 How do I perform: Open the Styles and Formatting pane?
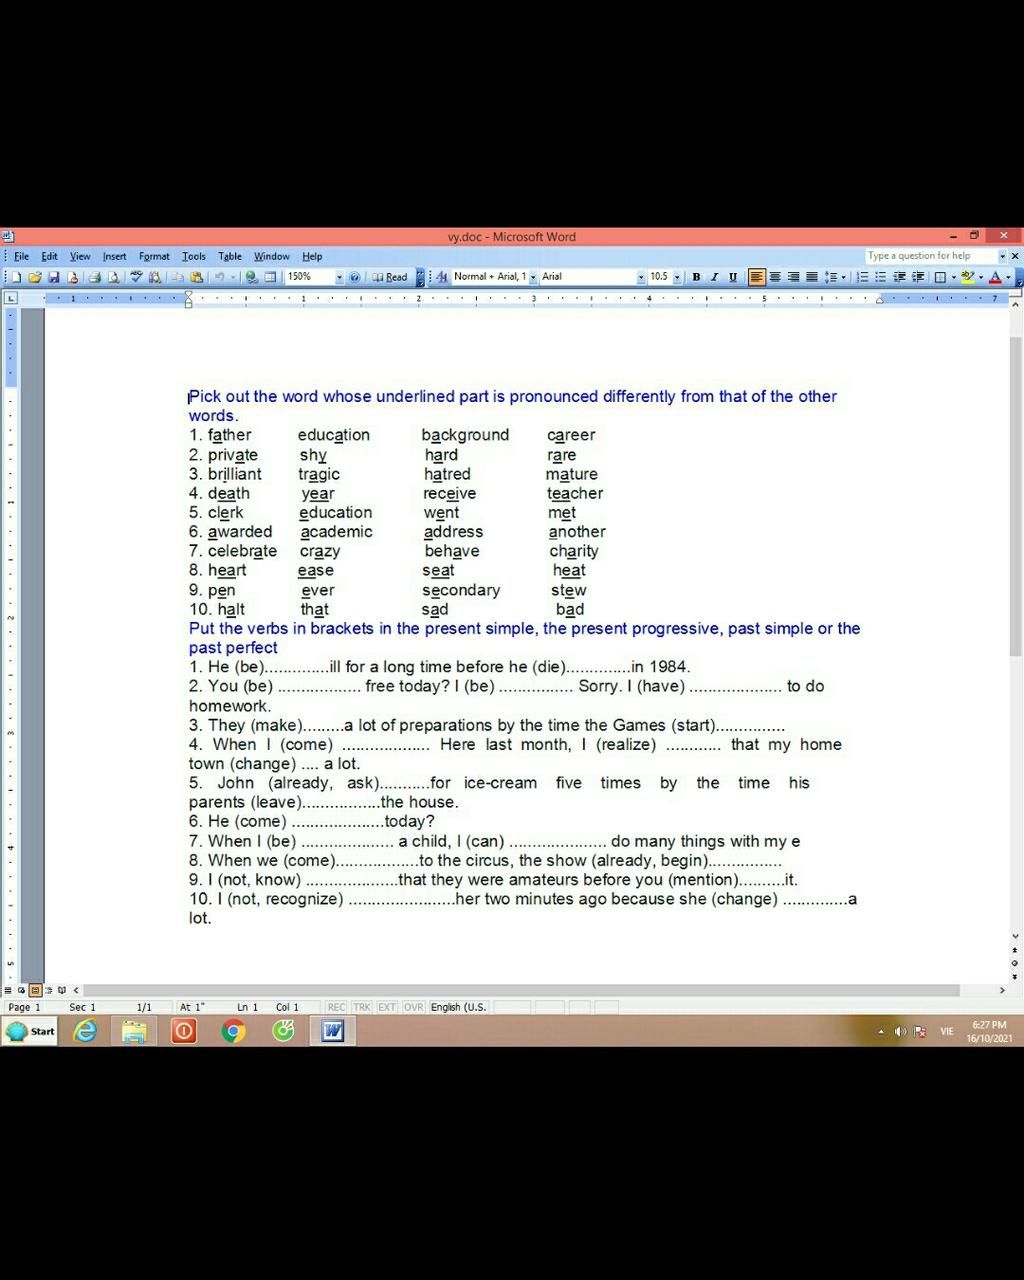[442, 277]
